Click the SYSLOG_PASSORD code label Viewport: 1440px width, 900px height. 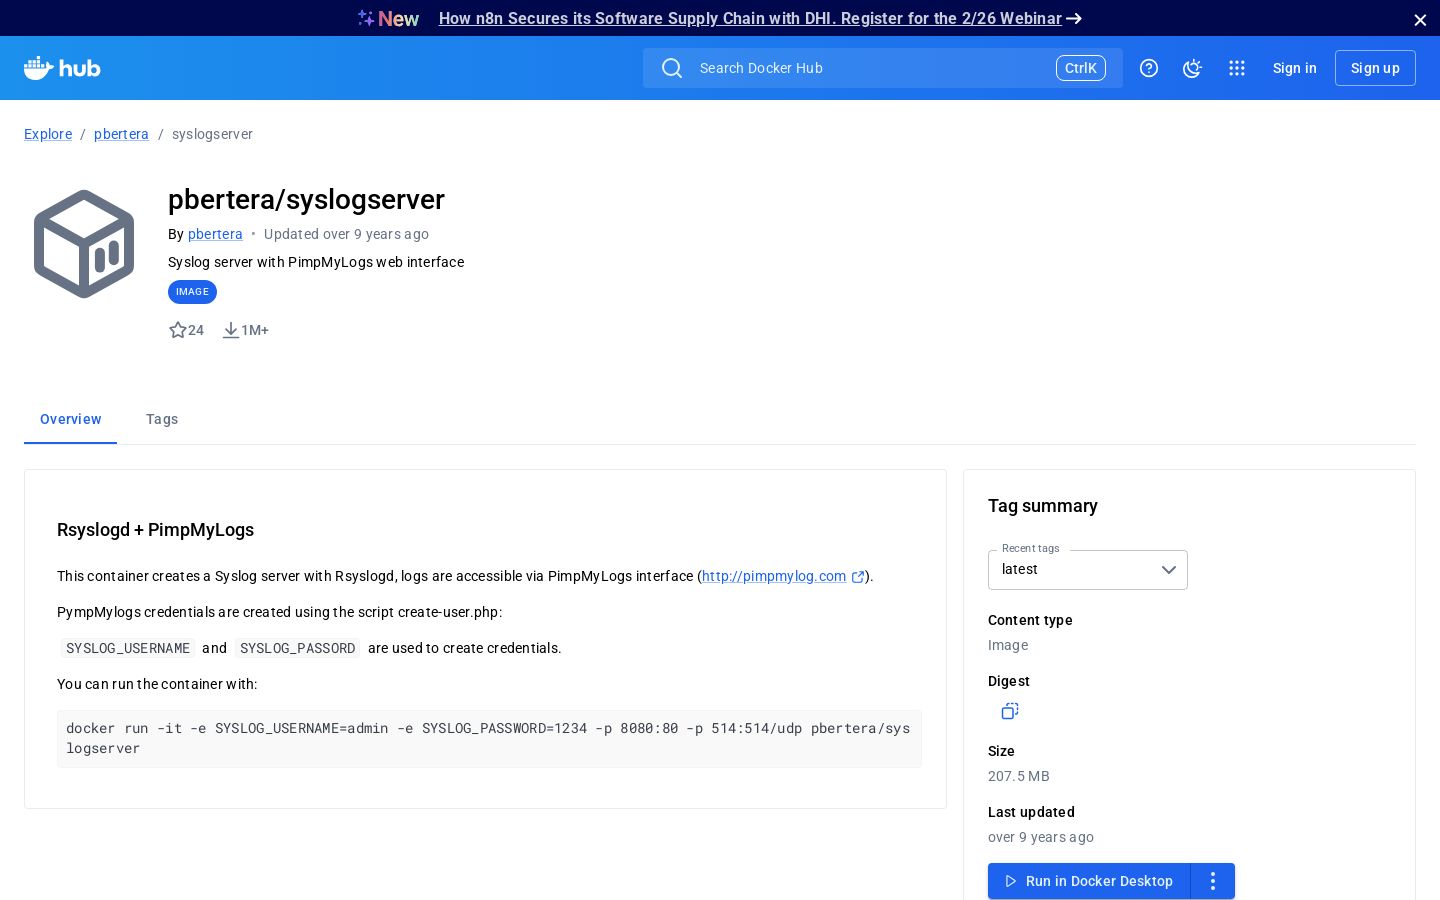point(298,648)
